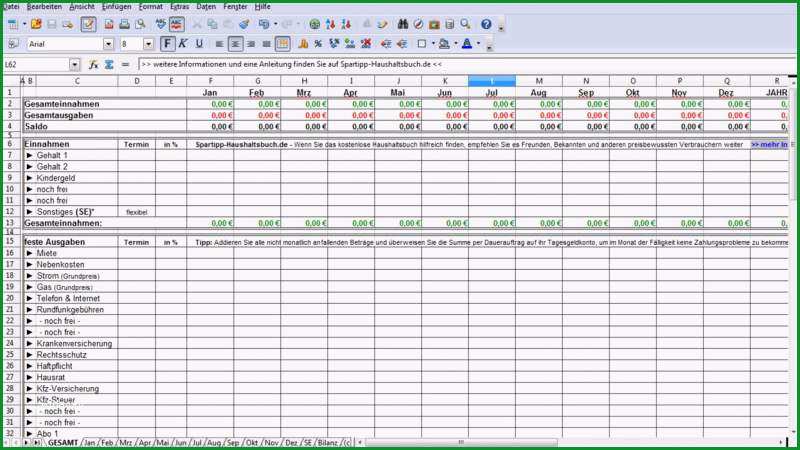The image size is (800, 450).
Task: Open the Borders dropdown arrow
Action: click(x=433, y=44)
